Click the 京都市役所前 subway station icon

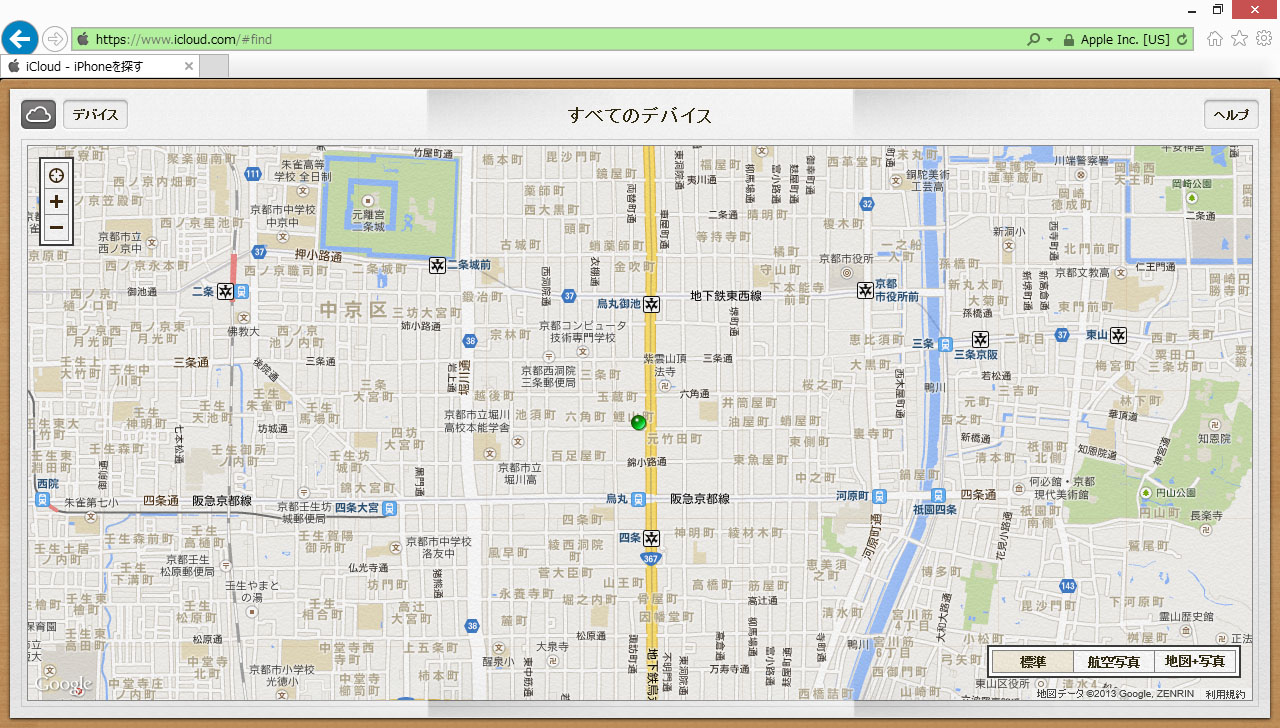[865, 290]
